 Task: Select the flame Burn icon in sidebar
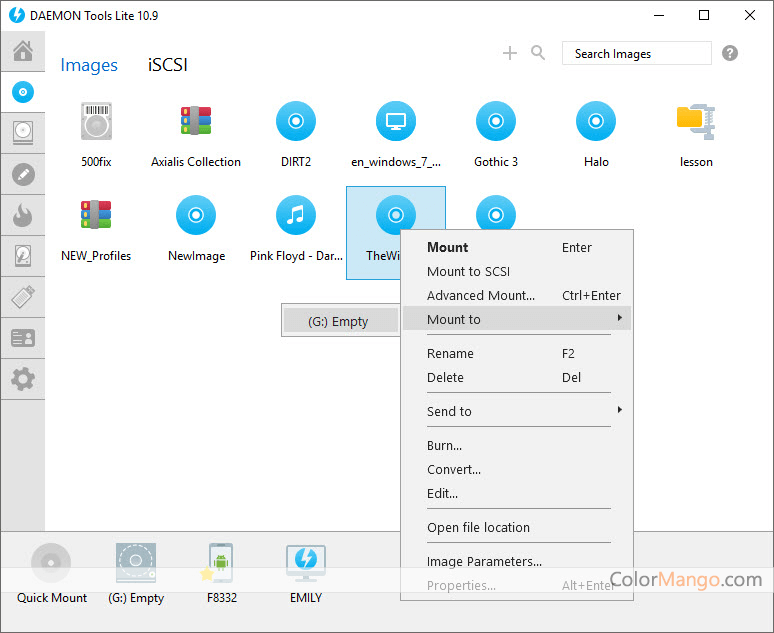click(x=22, y=215)
